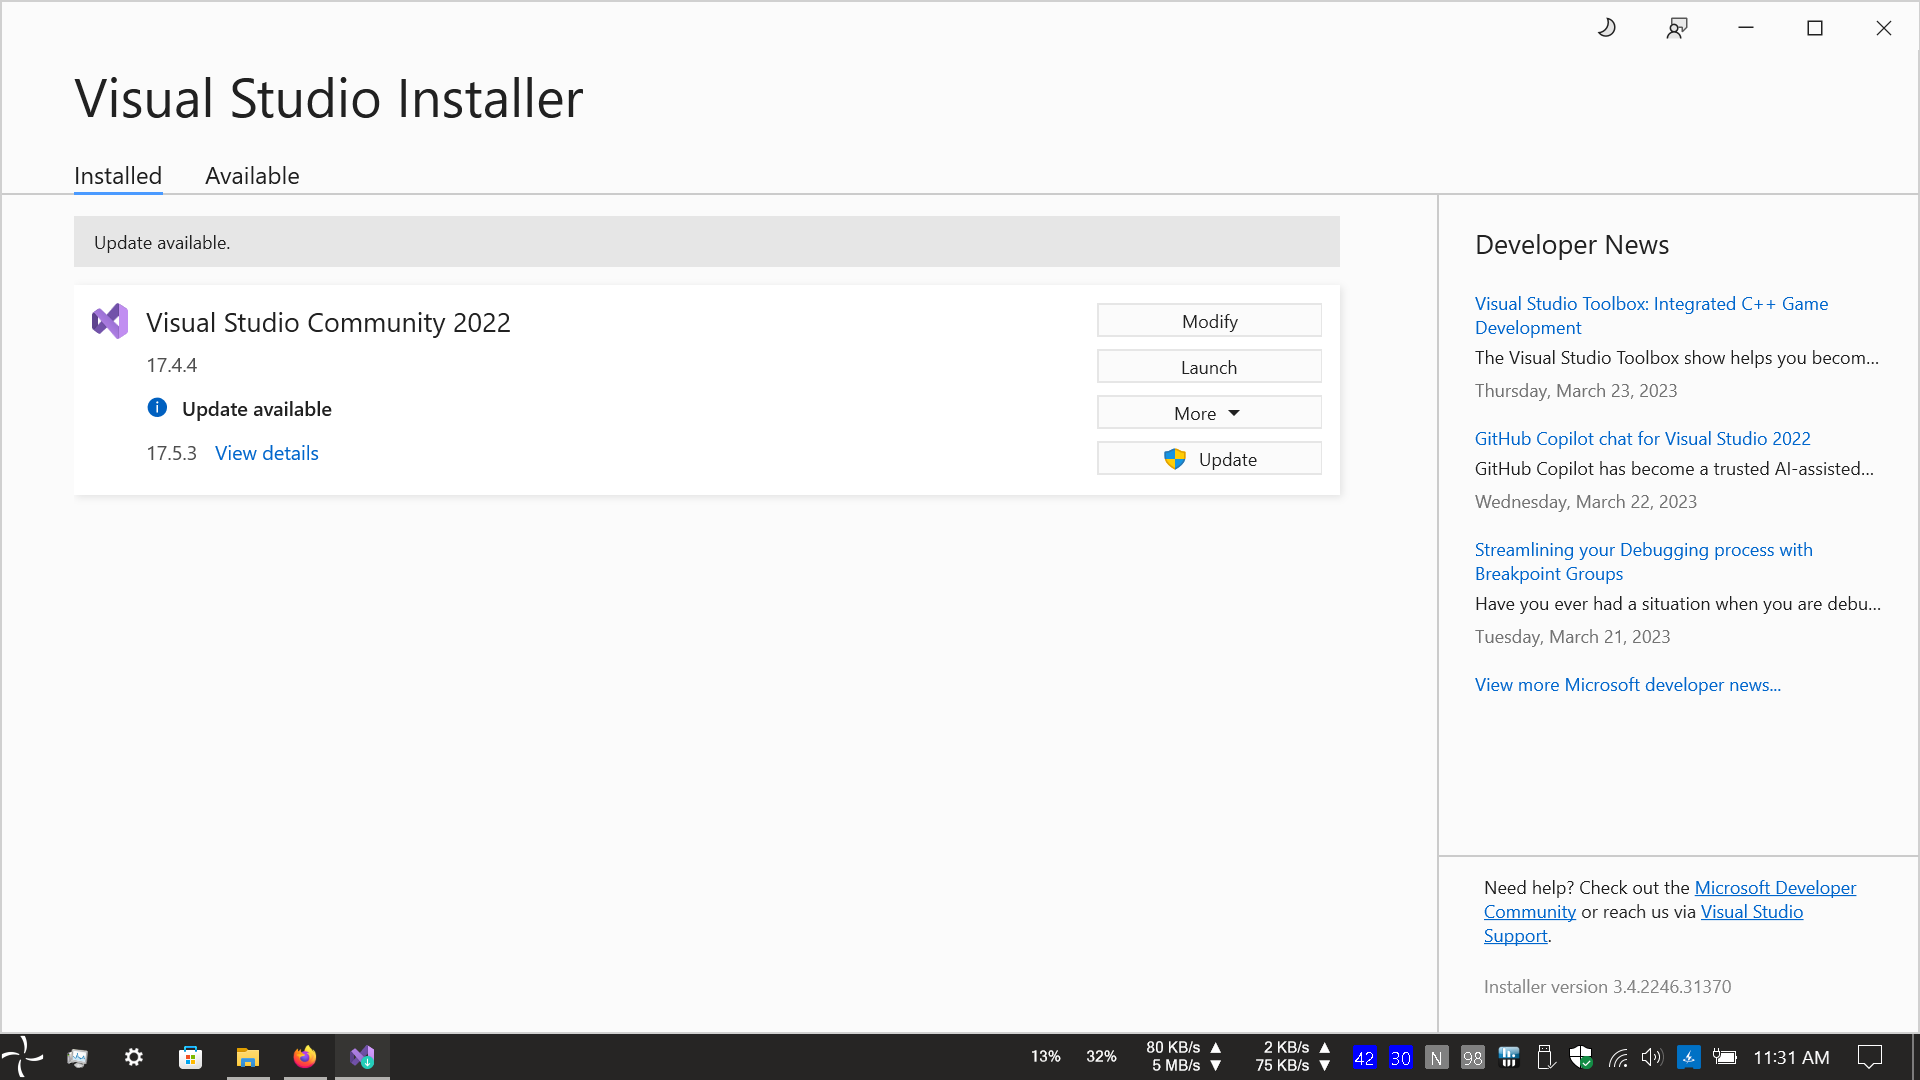Click the blue ship tray icon

[x=1689, y=1057]
